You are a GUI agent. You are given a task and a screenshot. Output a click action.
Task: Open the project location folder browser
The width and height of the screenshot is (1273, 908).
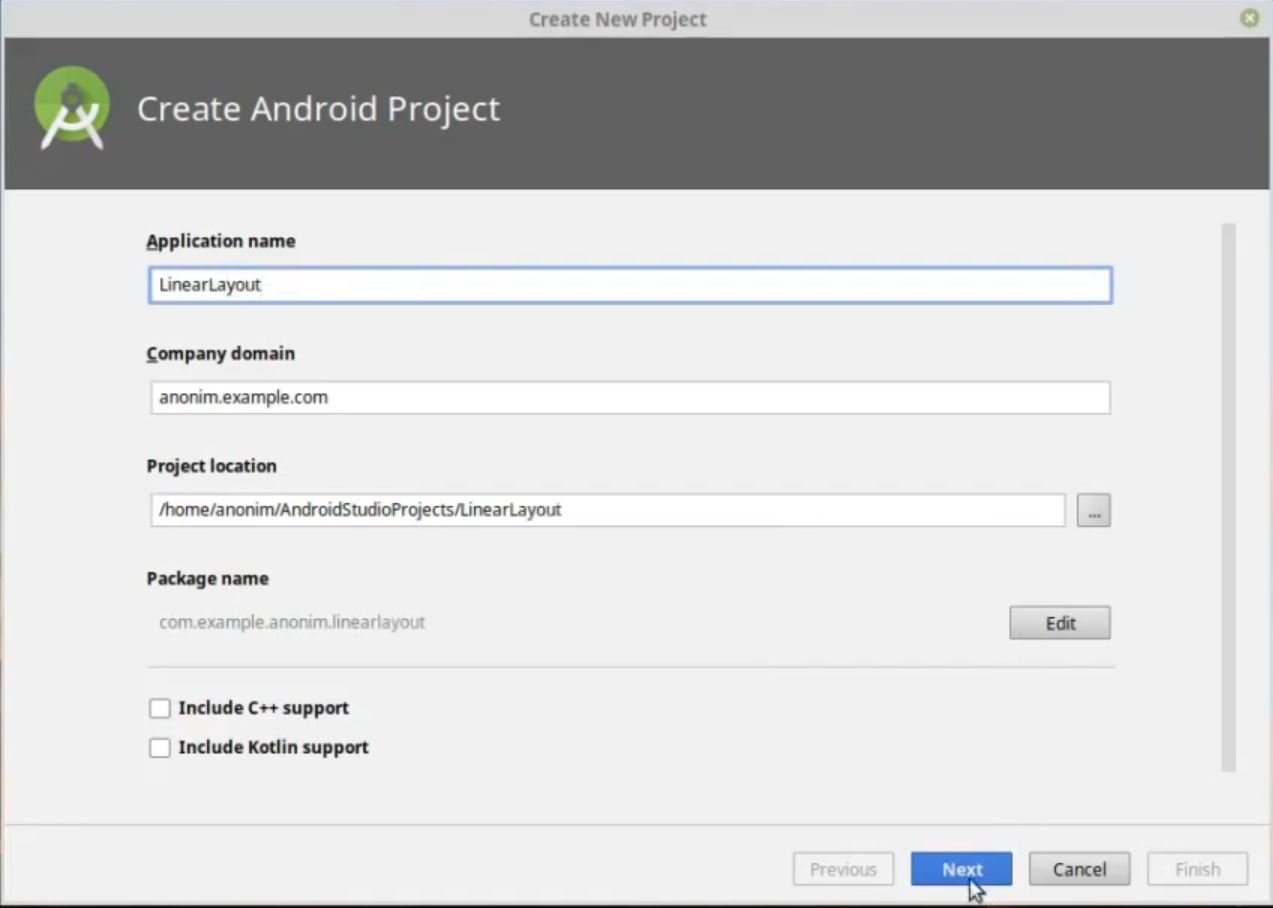[x=1093, y=510]
